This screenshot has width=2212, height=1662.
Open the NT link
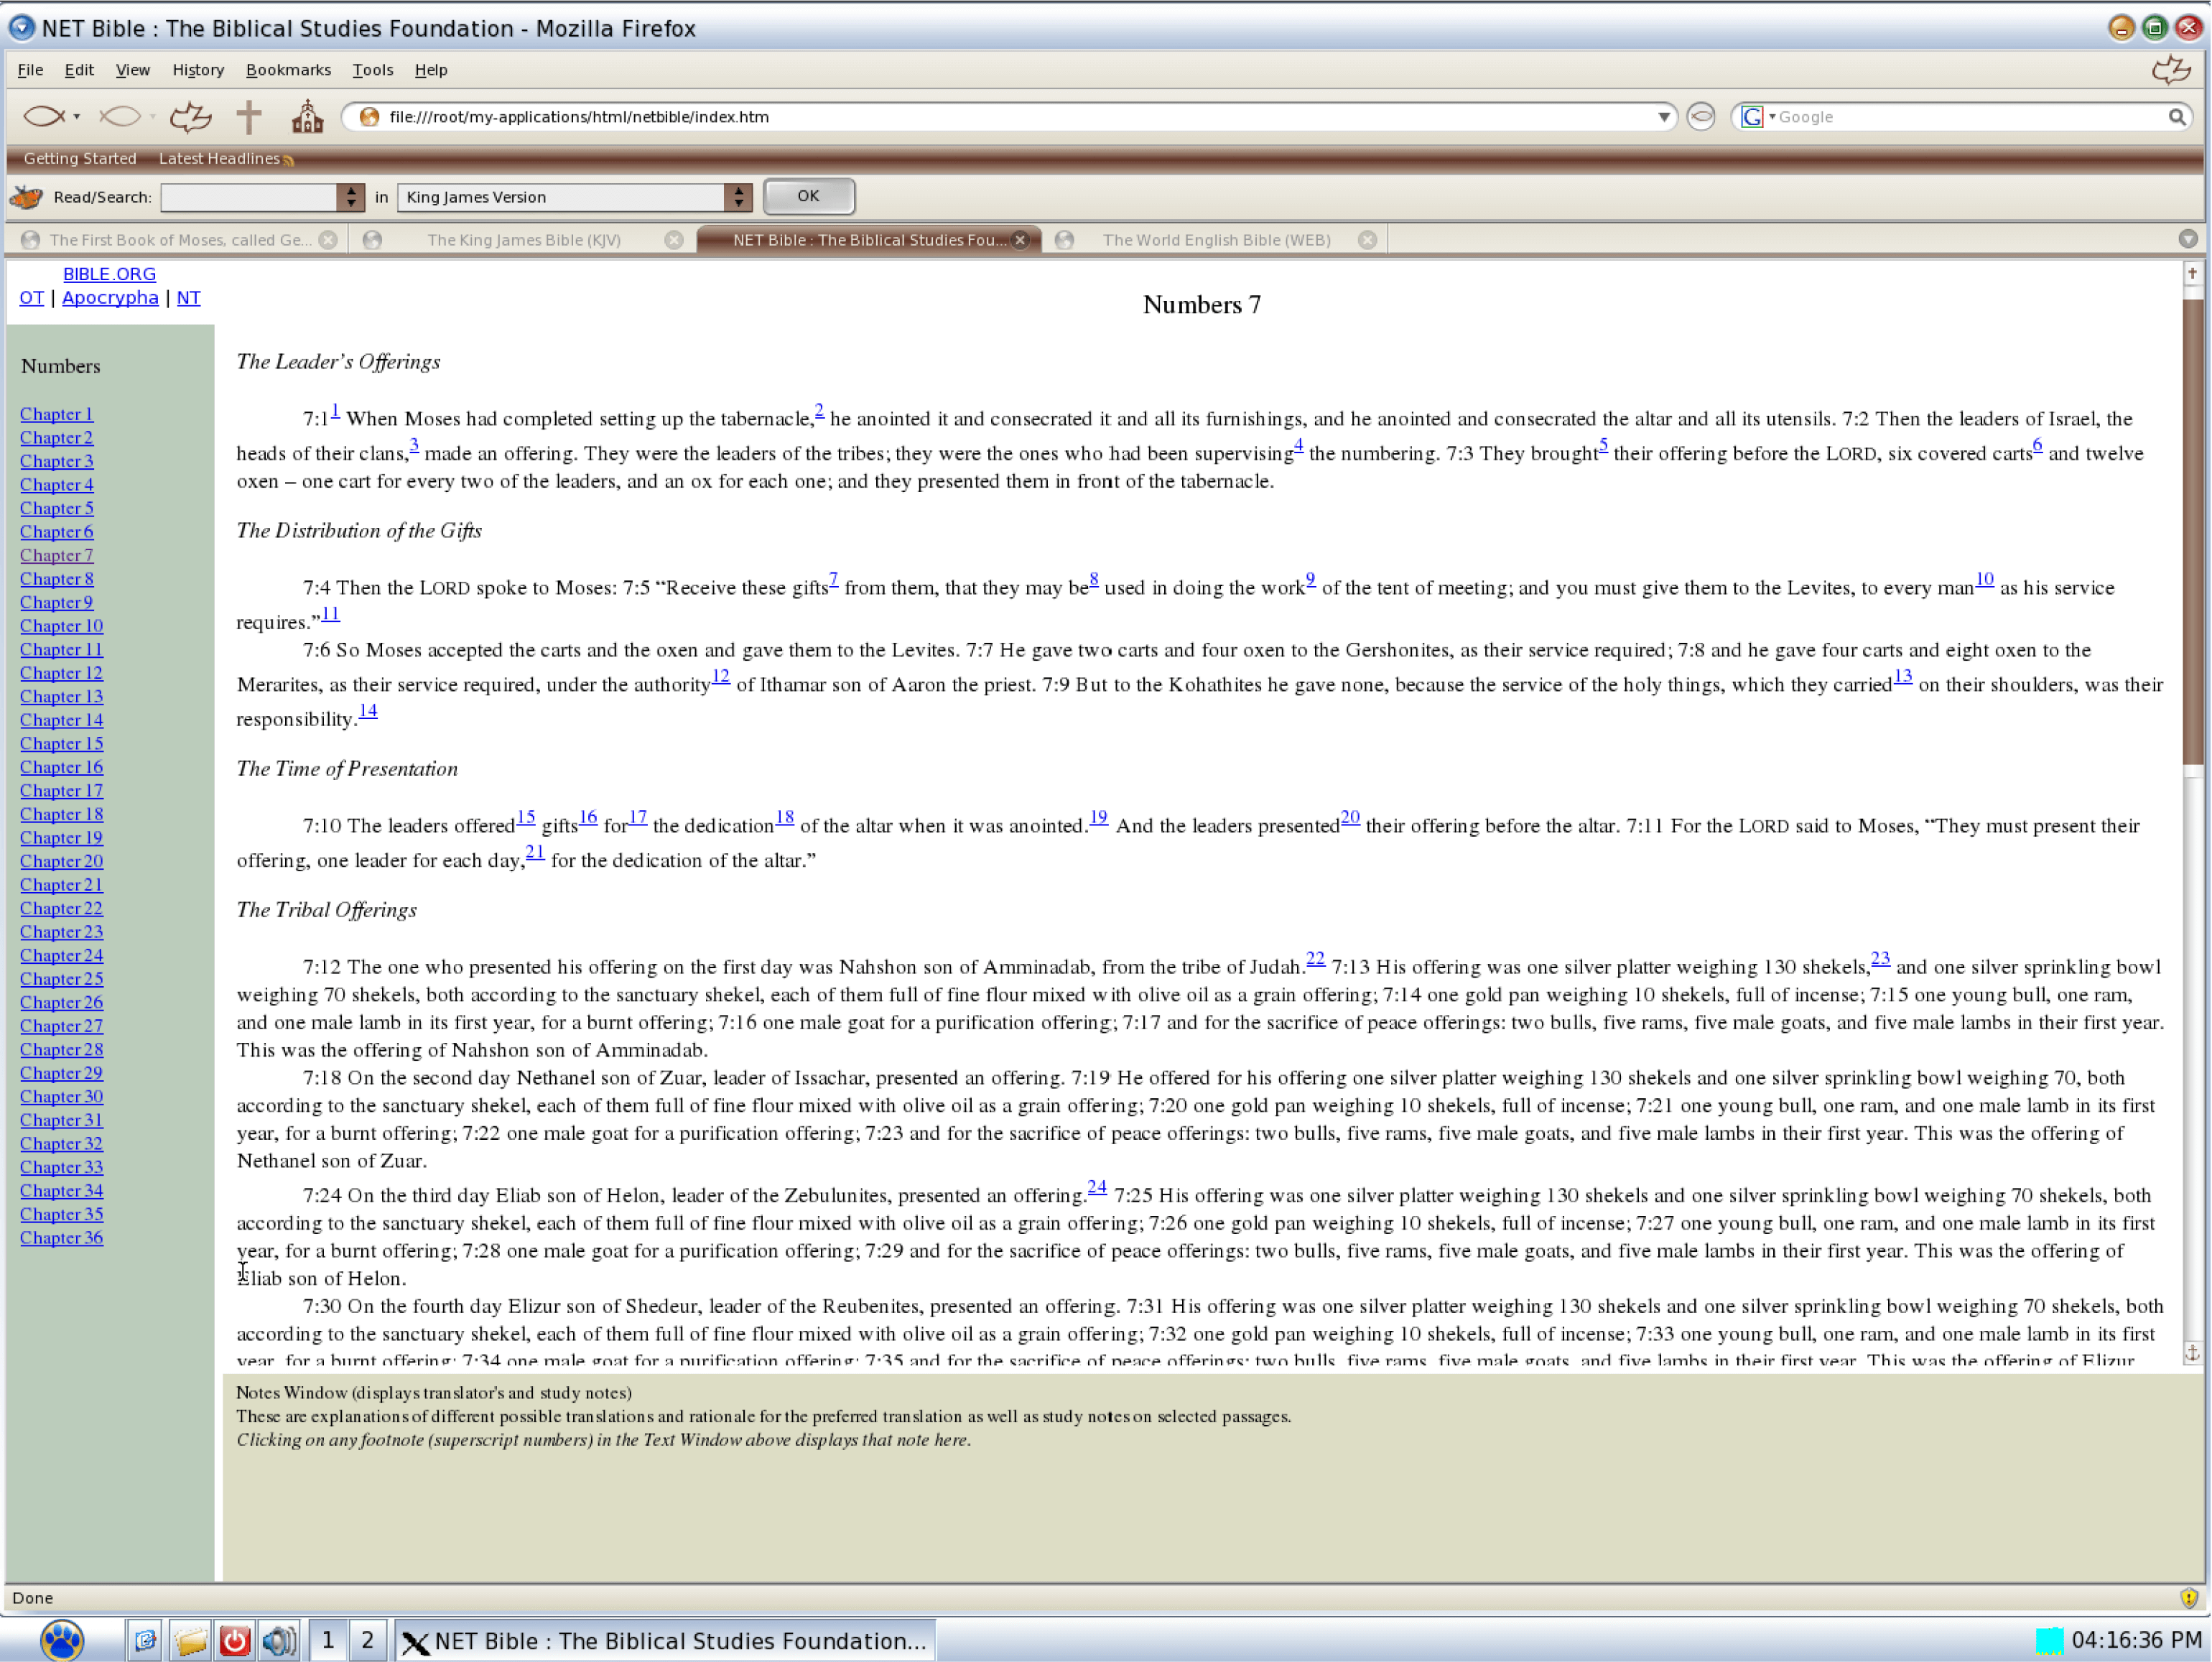point(188,298)
